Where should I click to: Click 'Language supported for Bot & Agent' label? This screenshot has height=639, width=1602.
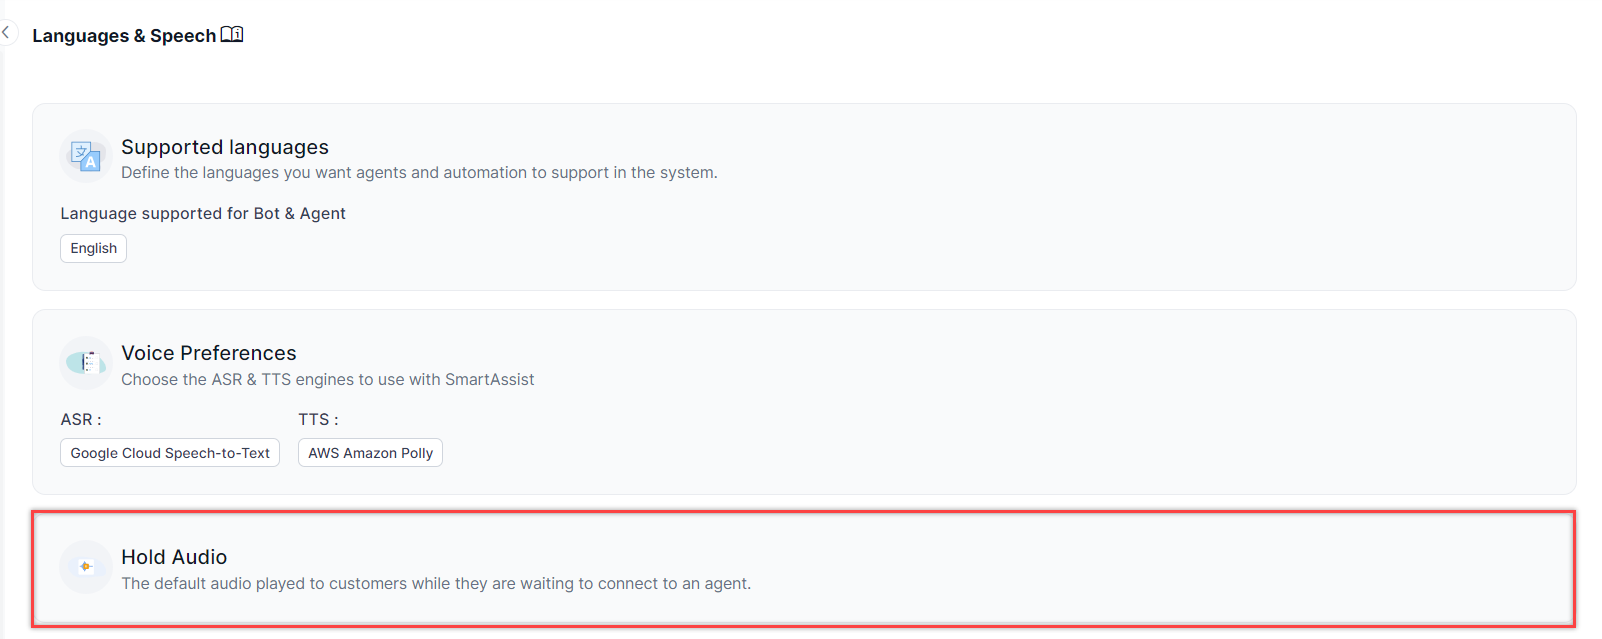[203, 214]
